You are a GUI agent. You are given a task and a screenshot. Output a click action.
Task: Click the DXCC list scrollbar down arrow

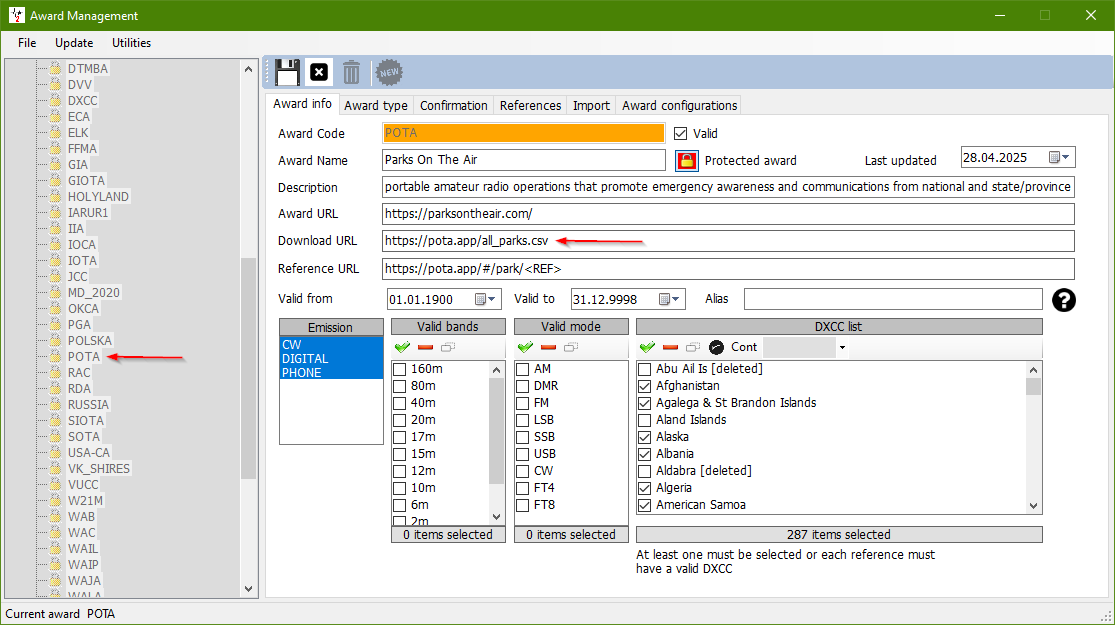click(x=1033, y=506)
